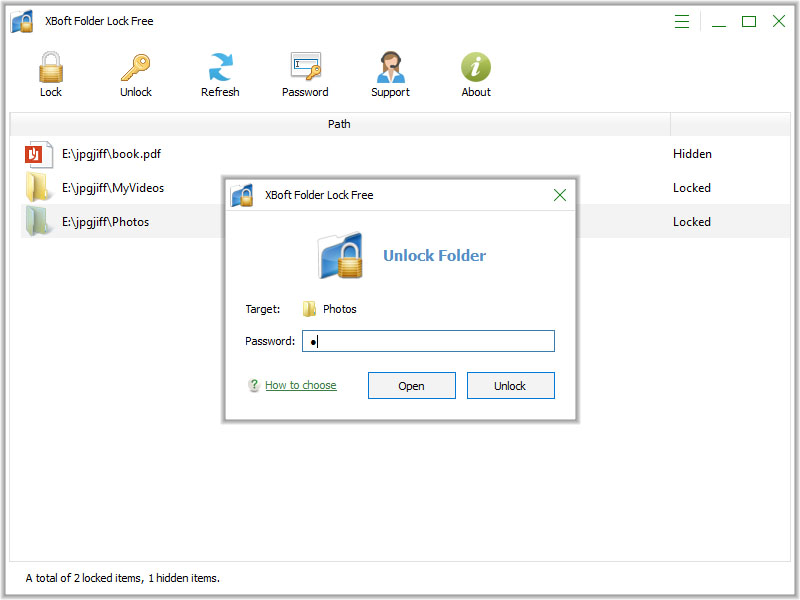Select the Unlock key icon in toolbar
The height and width of the screenshot is (600, 800).
pyautogui.click(x=135, y=68)
